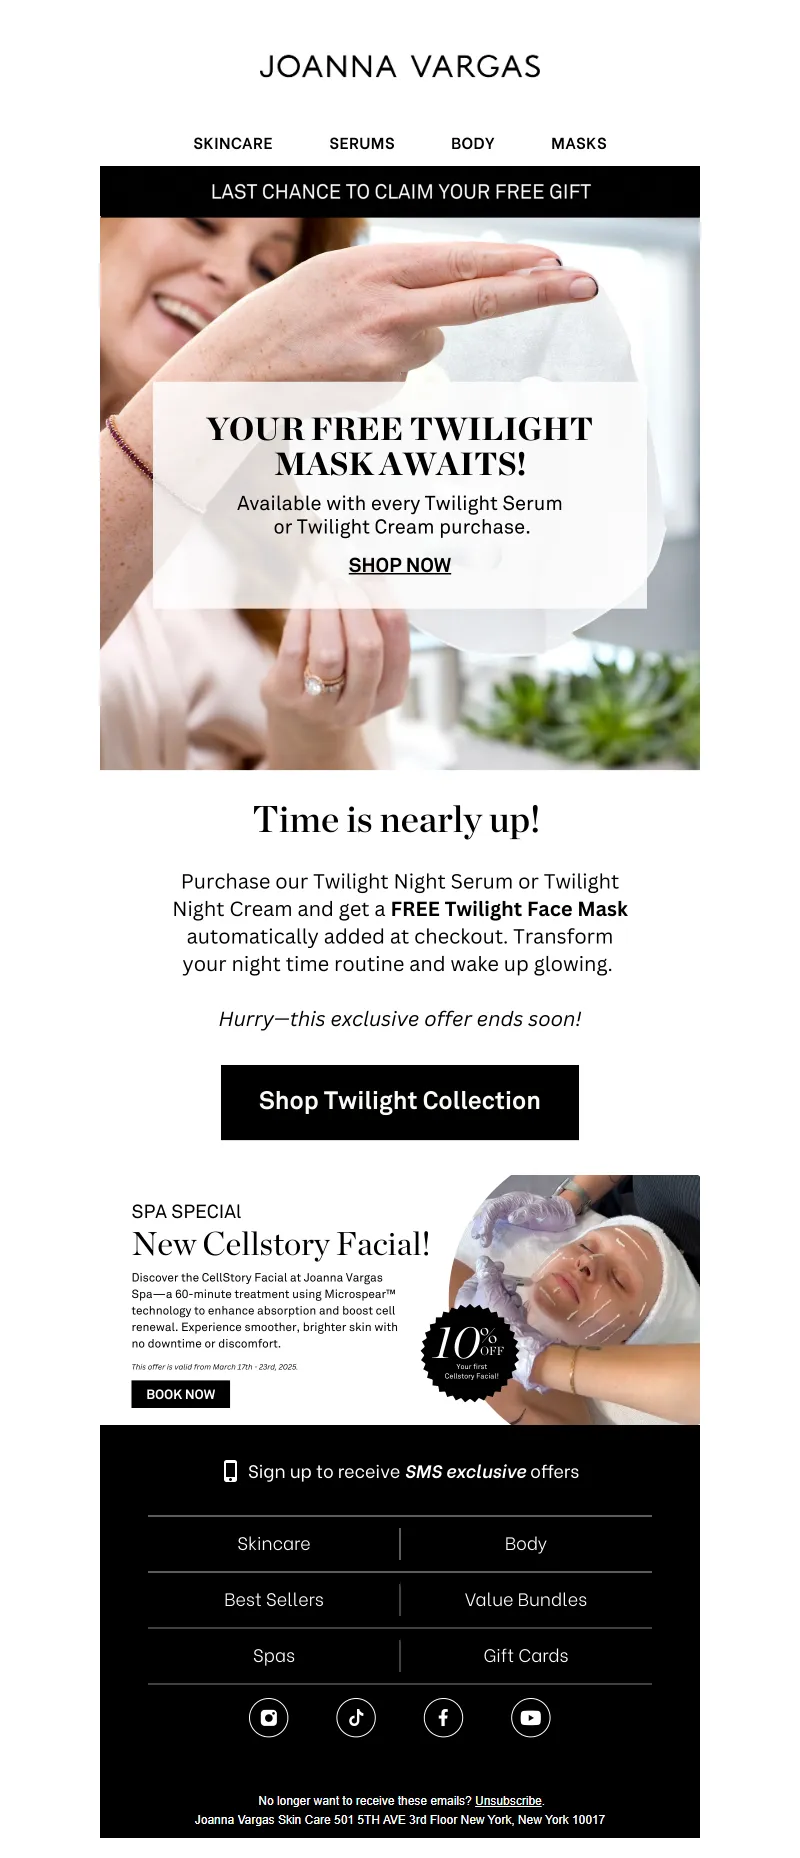
Task: Click the Book Now button
Action: click(181, 1394)
